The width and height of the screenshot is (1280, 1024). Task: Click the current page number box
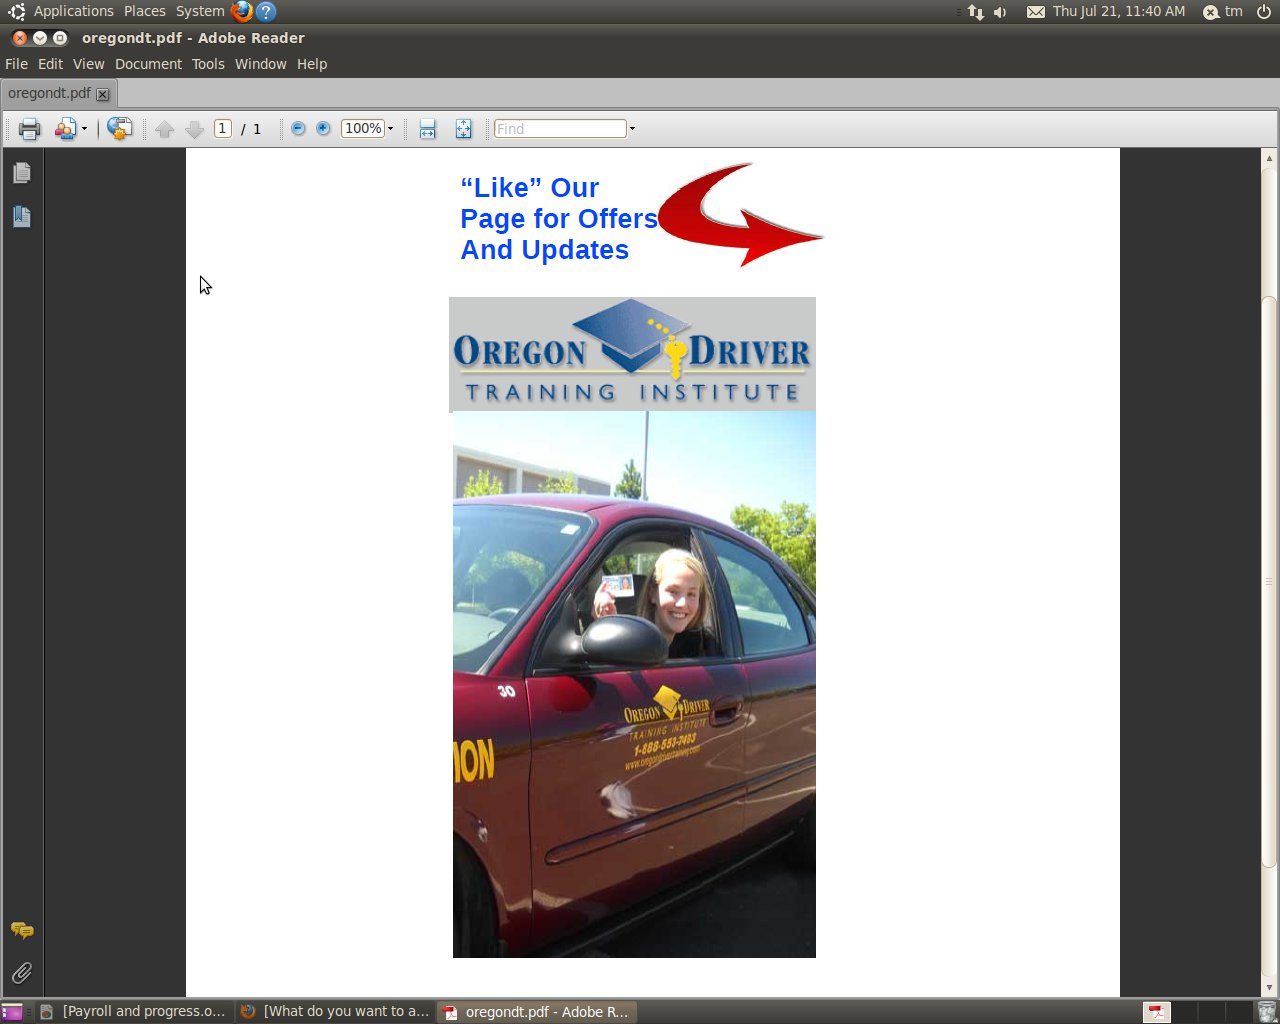click(x=223, y=129)
